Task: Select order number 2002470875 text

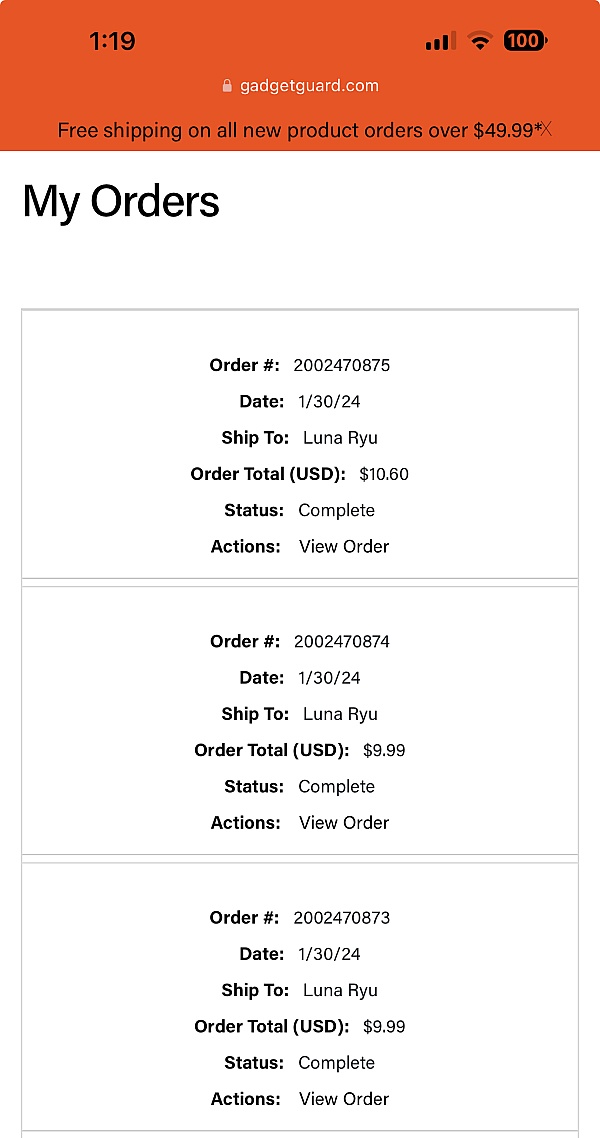Action: (342, 365)
